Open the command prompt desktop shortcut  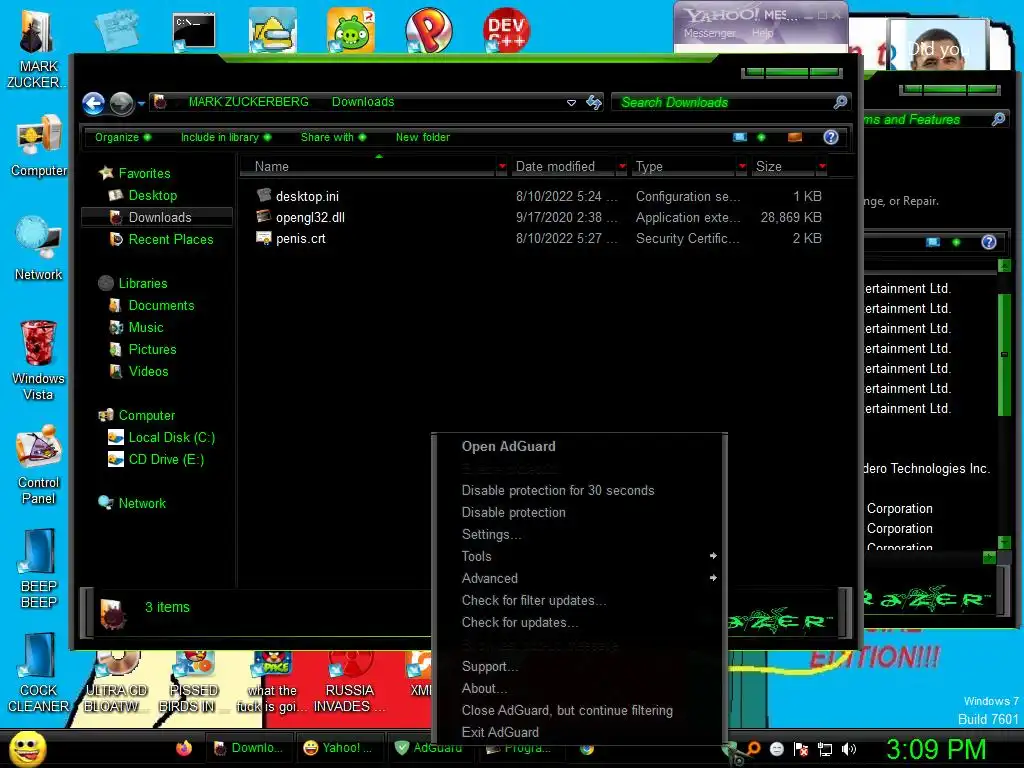point(194,31)
